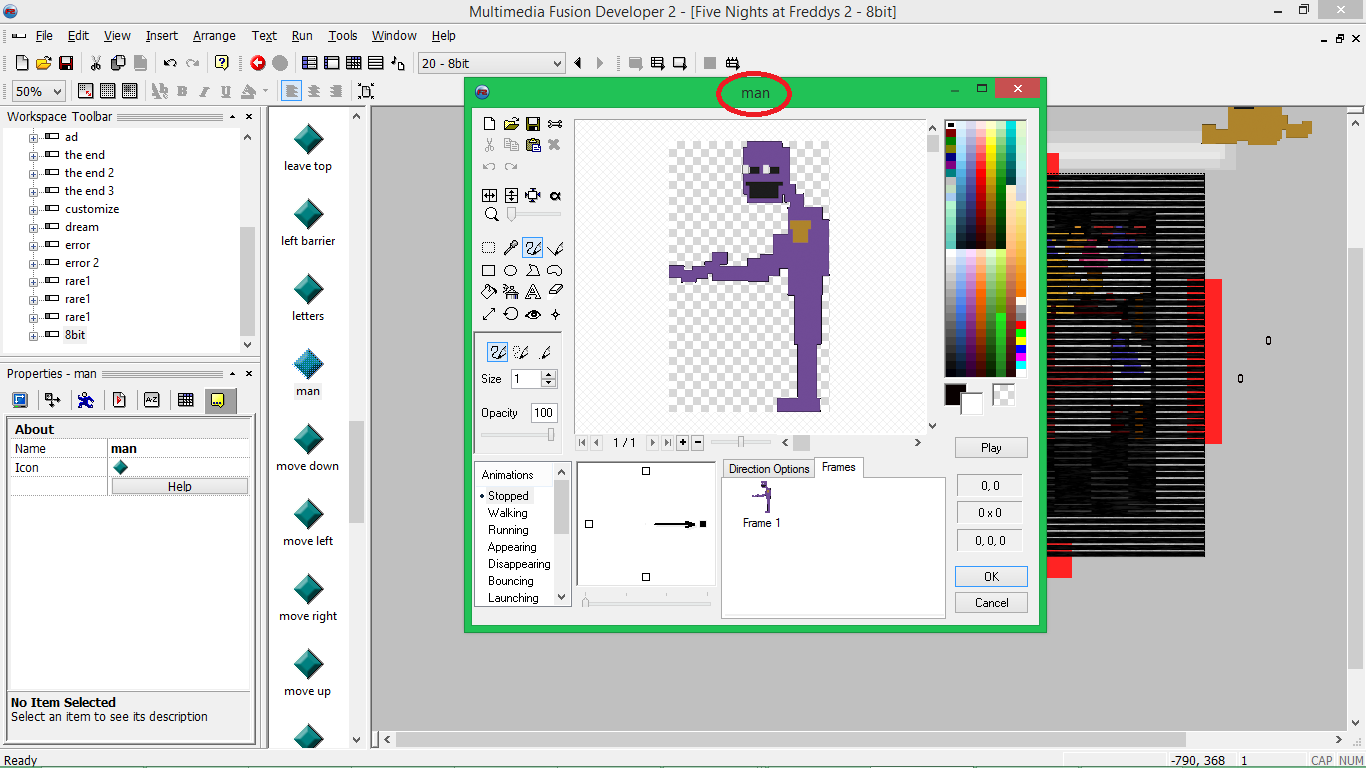Choose the rectangular Selection tool

coord(489,247)
